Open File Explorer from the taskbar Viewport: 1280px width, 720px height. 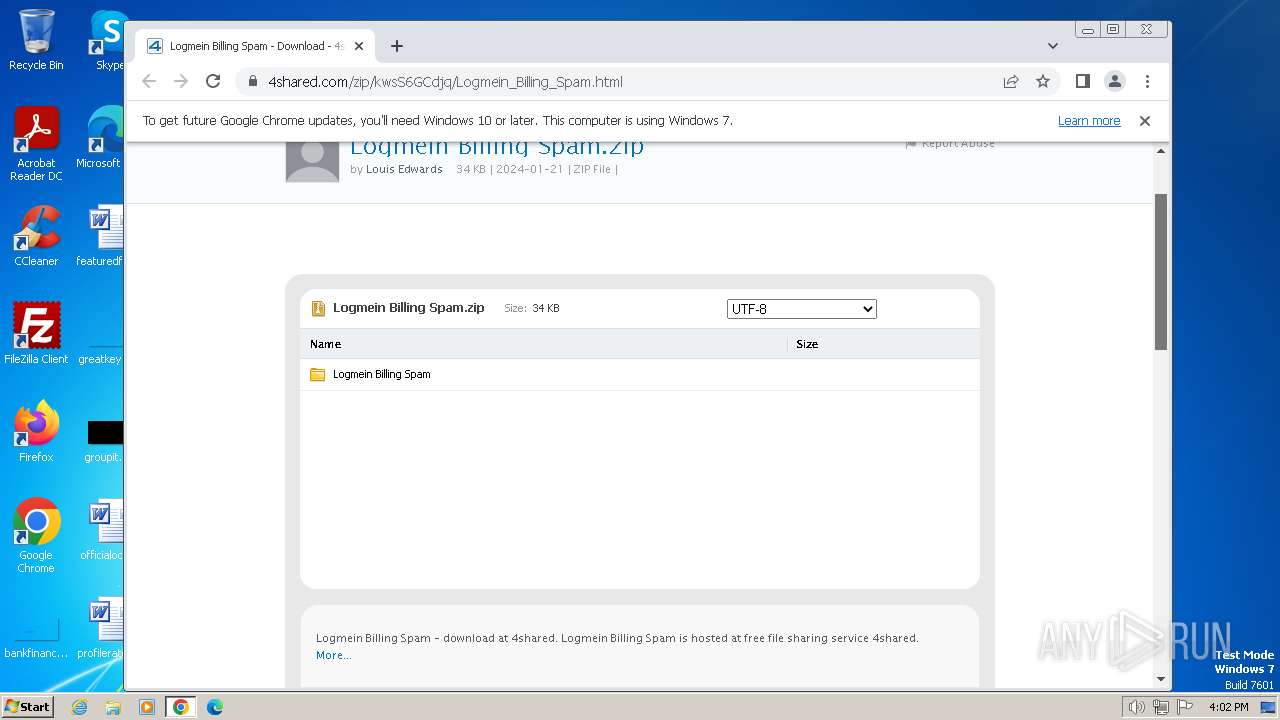[x=113, y=707]
